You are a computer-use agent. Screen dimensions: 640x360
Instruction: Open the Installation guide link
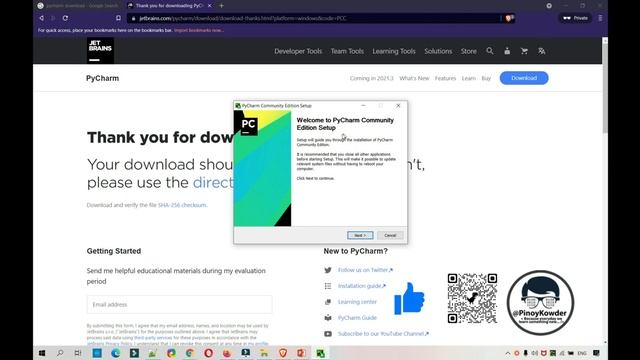click(x=362, y=286)
